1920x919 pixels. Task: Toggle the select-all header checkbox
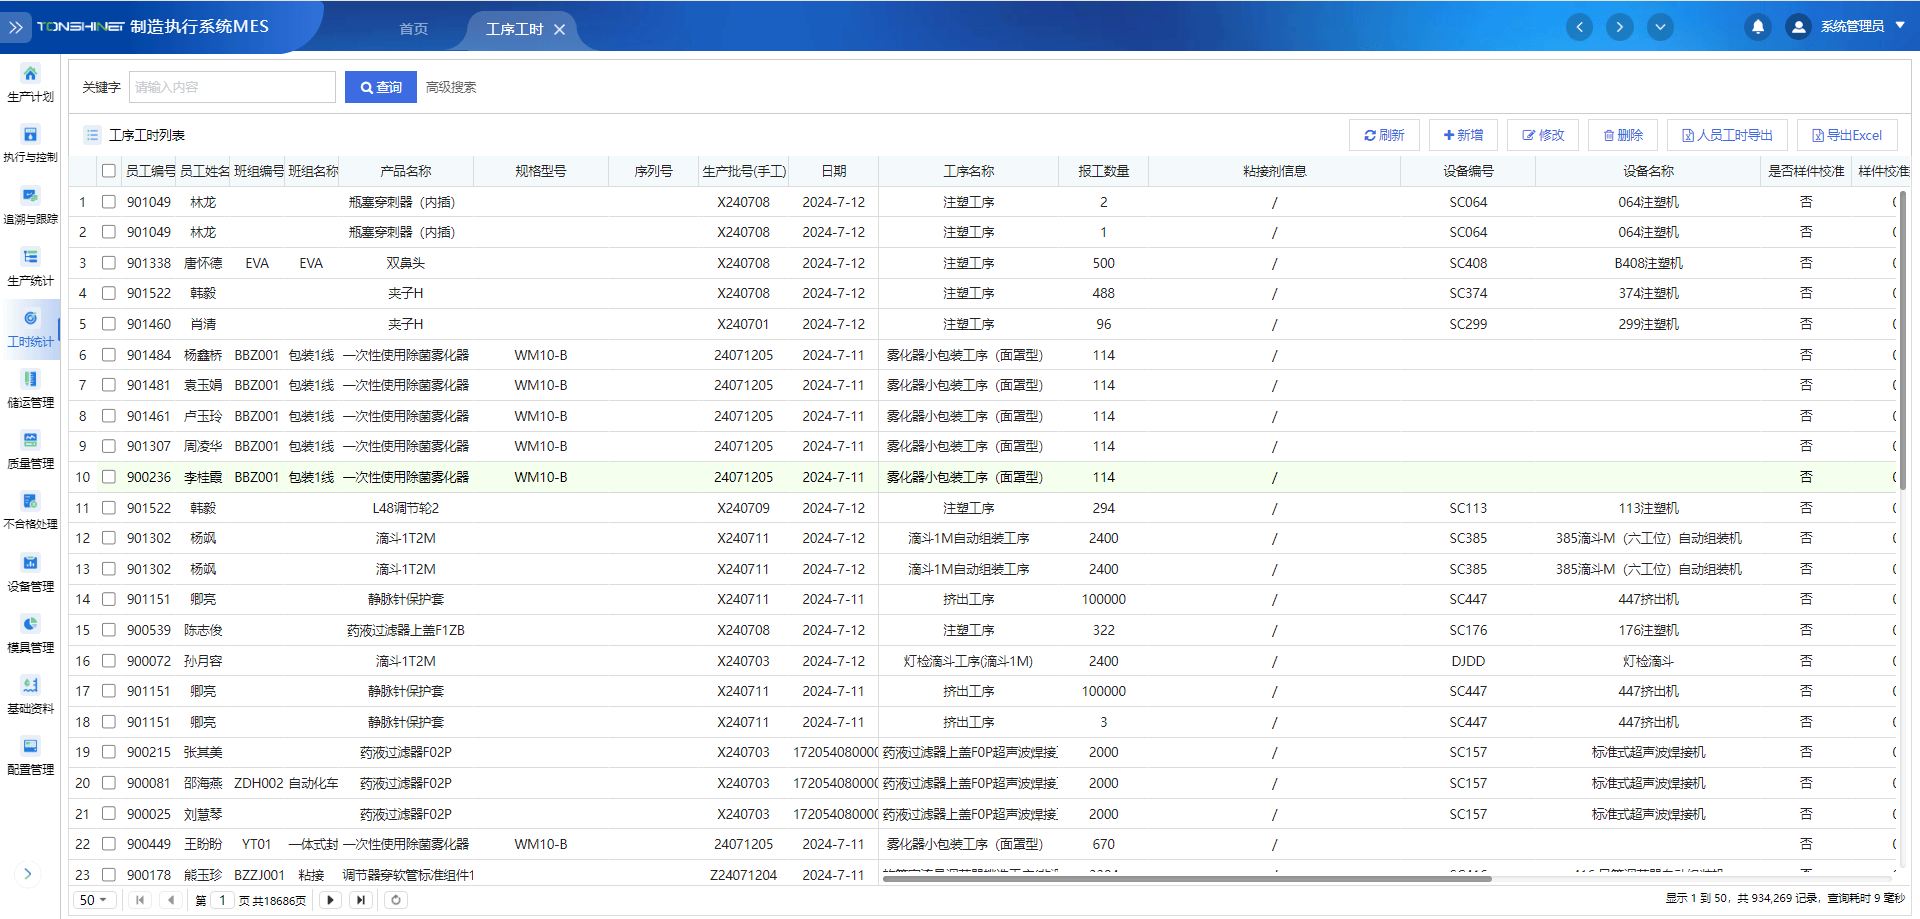pyautogui.click(x=109, y=171)
